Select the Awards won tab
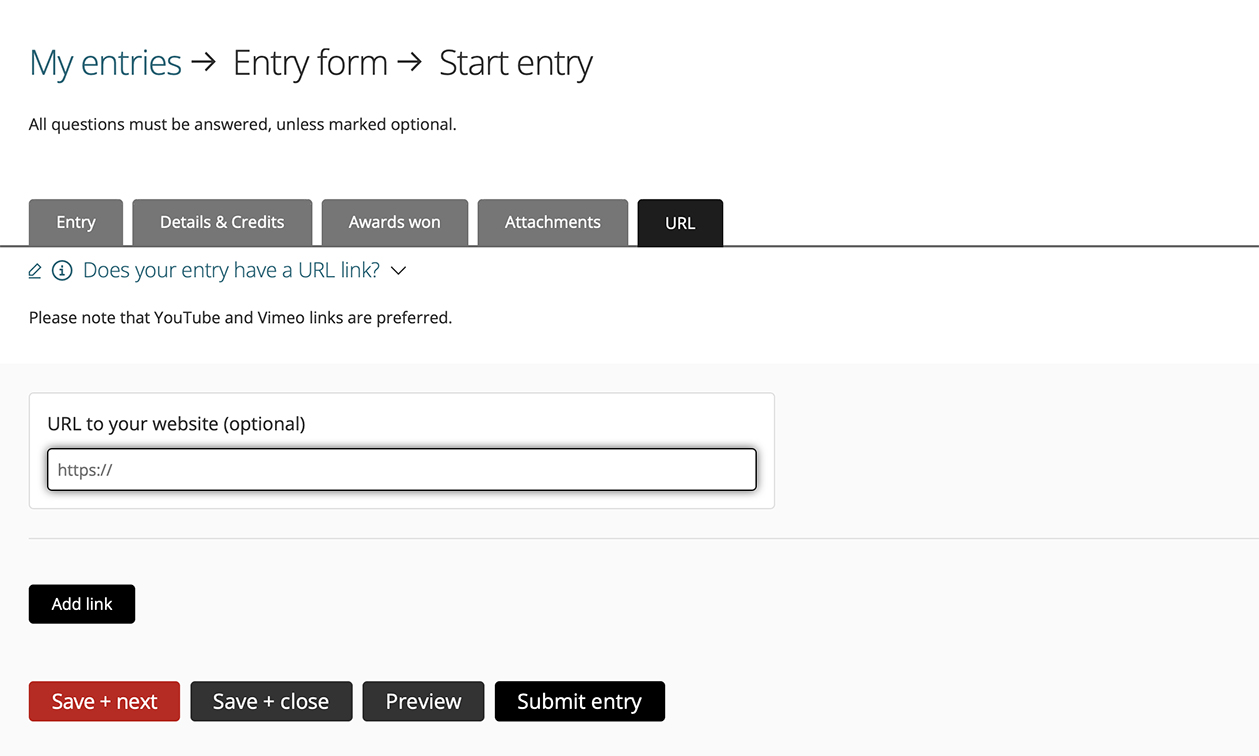1259x756 pixels. pyautogui.click(x=395, y=222)
